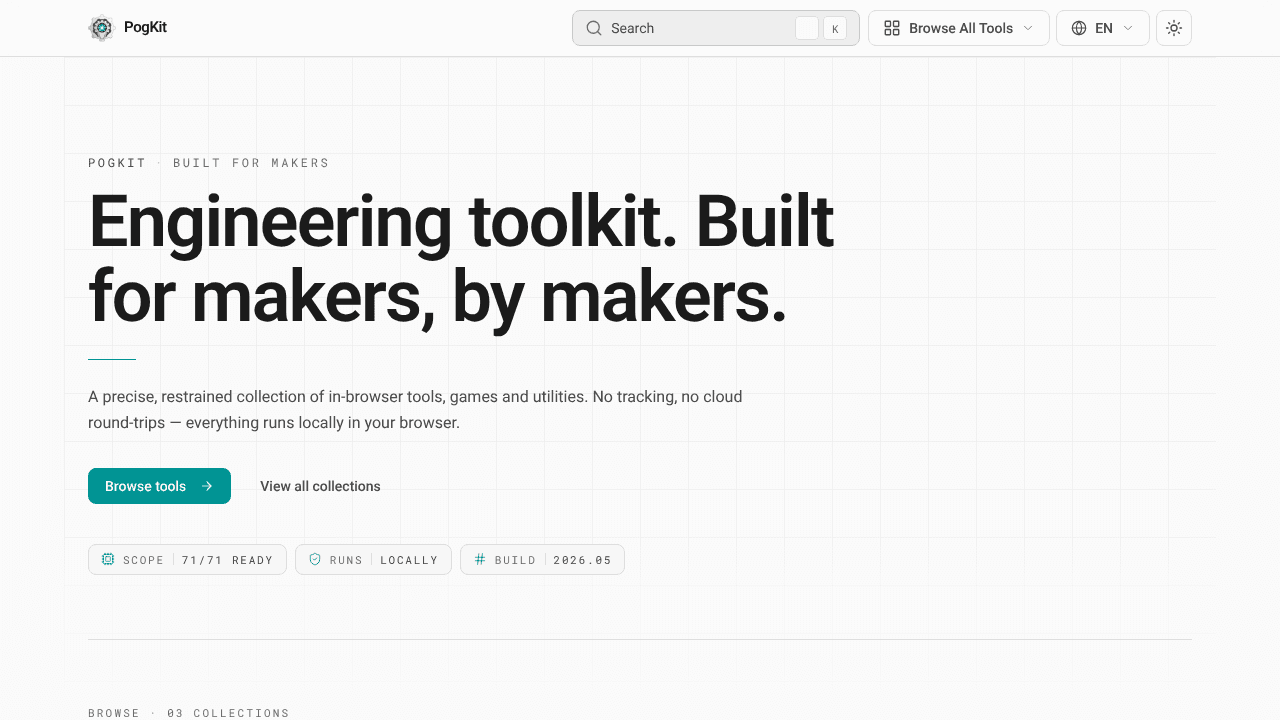The width and height of the screenshot is (1280, 720).
Task: Click the globe language icon
Action: [x=1079, y=28]
